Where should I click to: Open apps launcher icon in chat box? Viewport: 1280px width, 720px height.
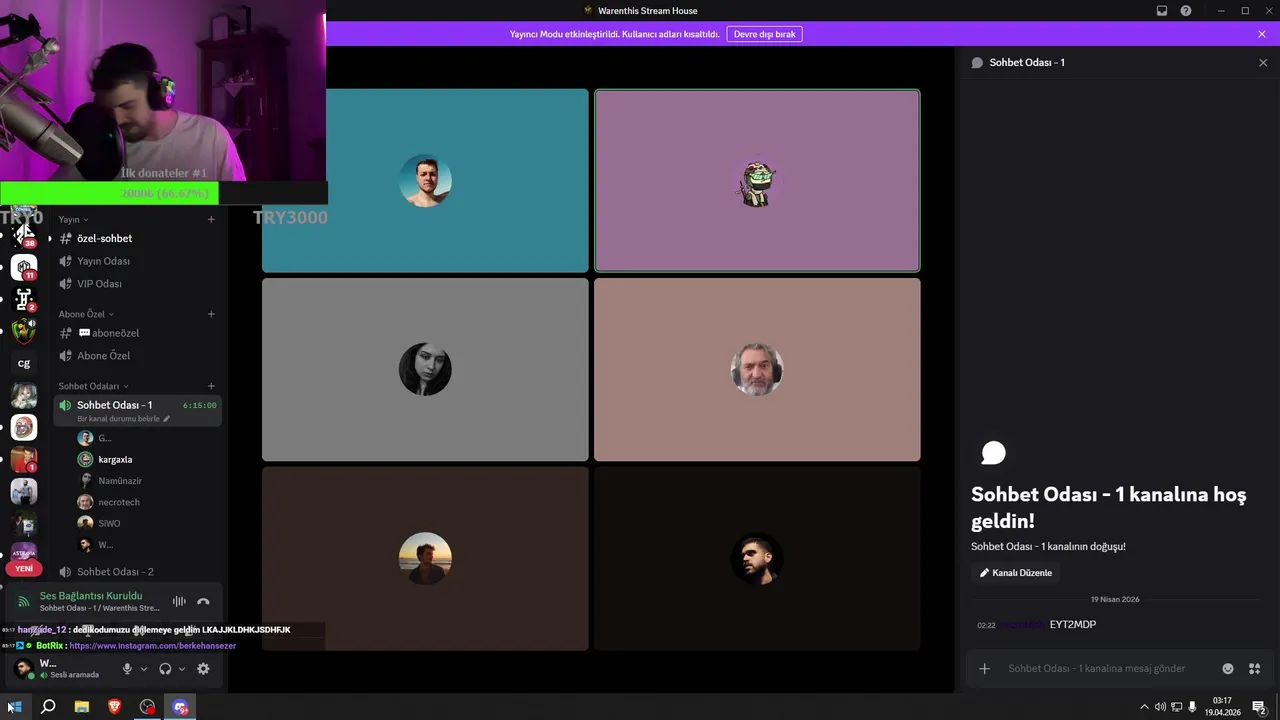tap(1254, 669)
